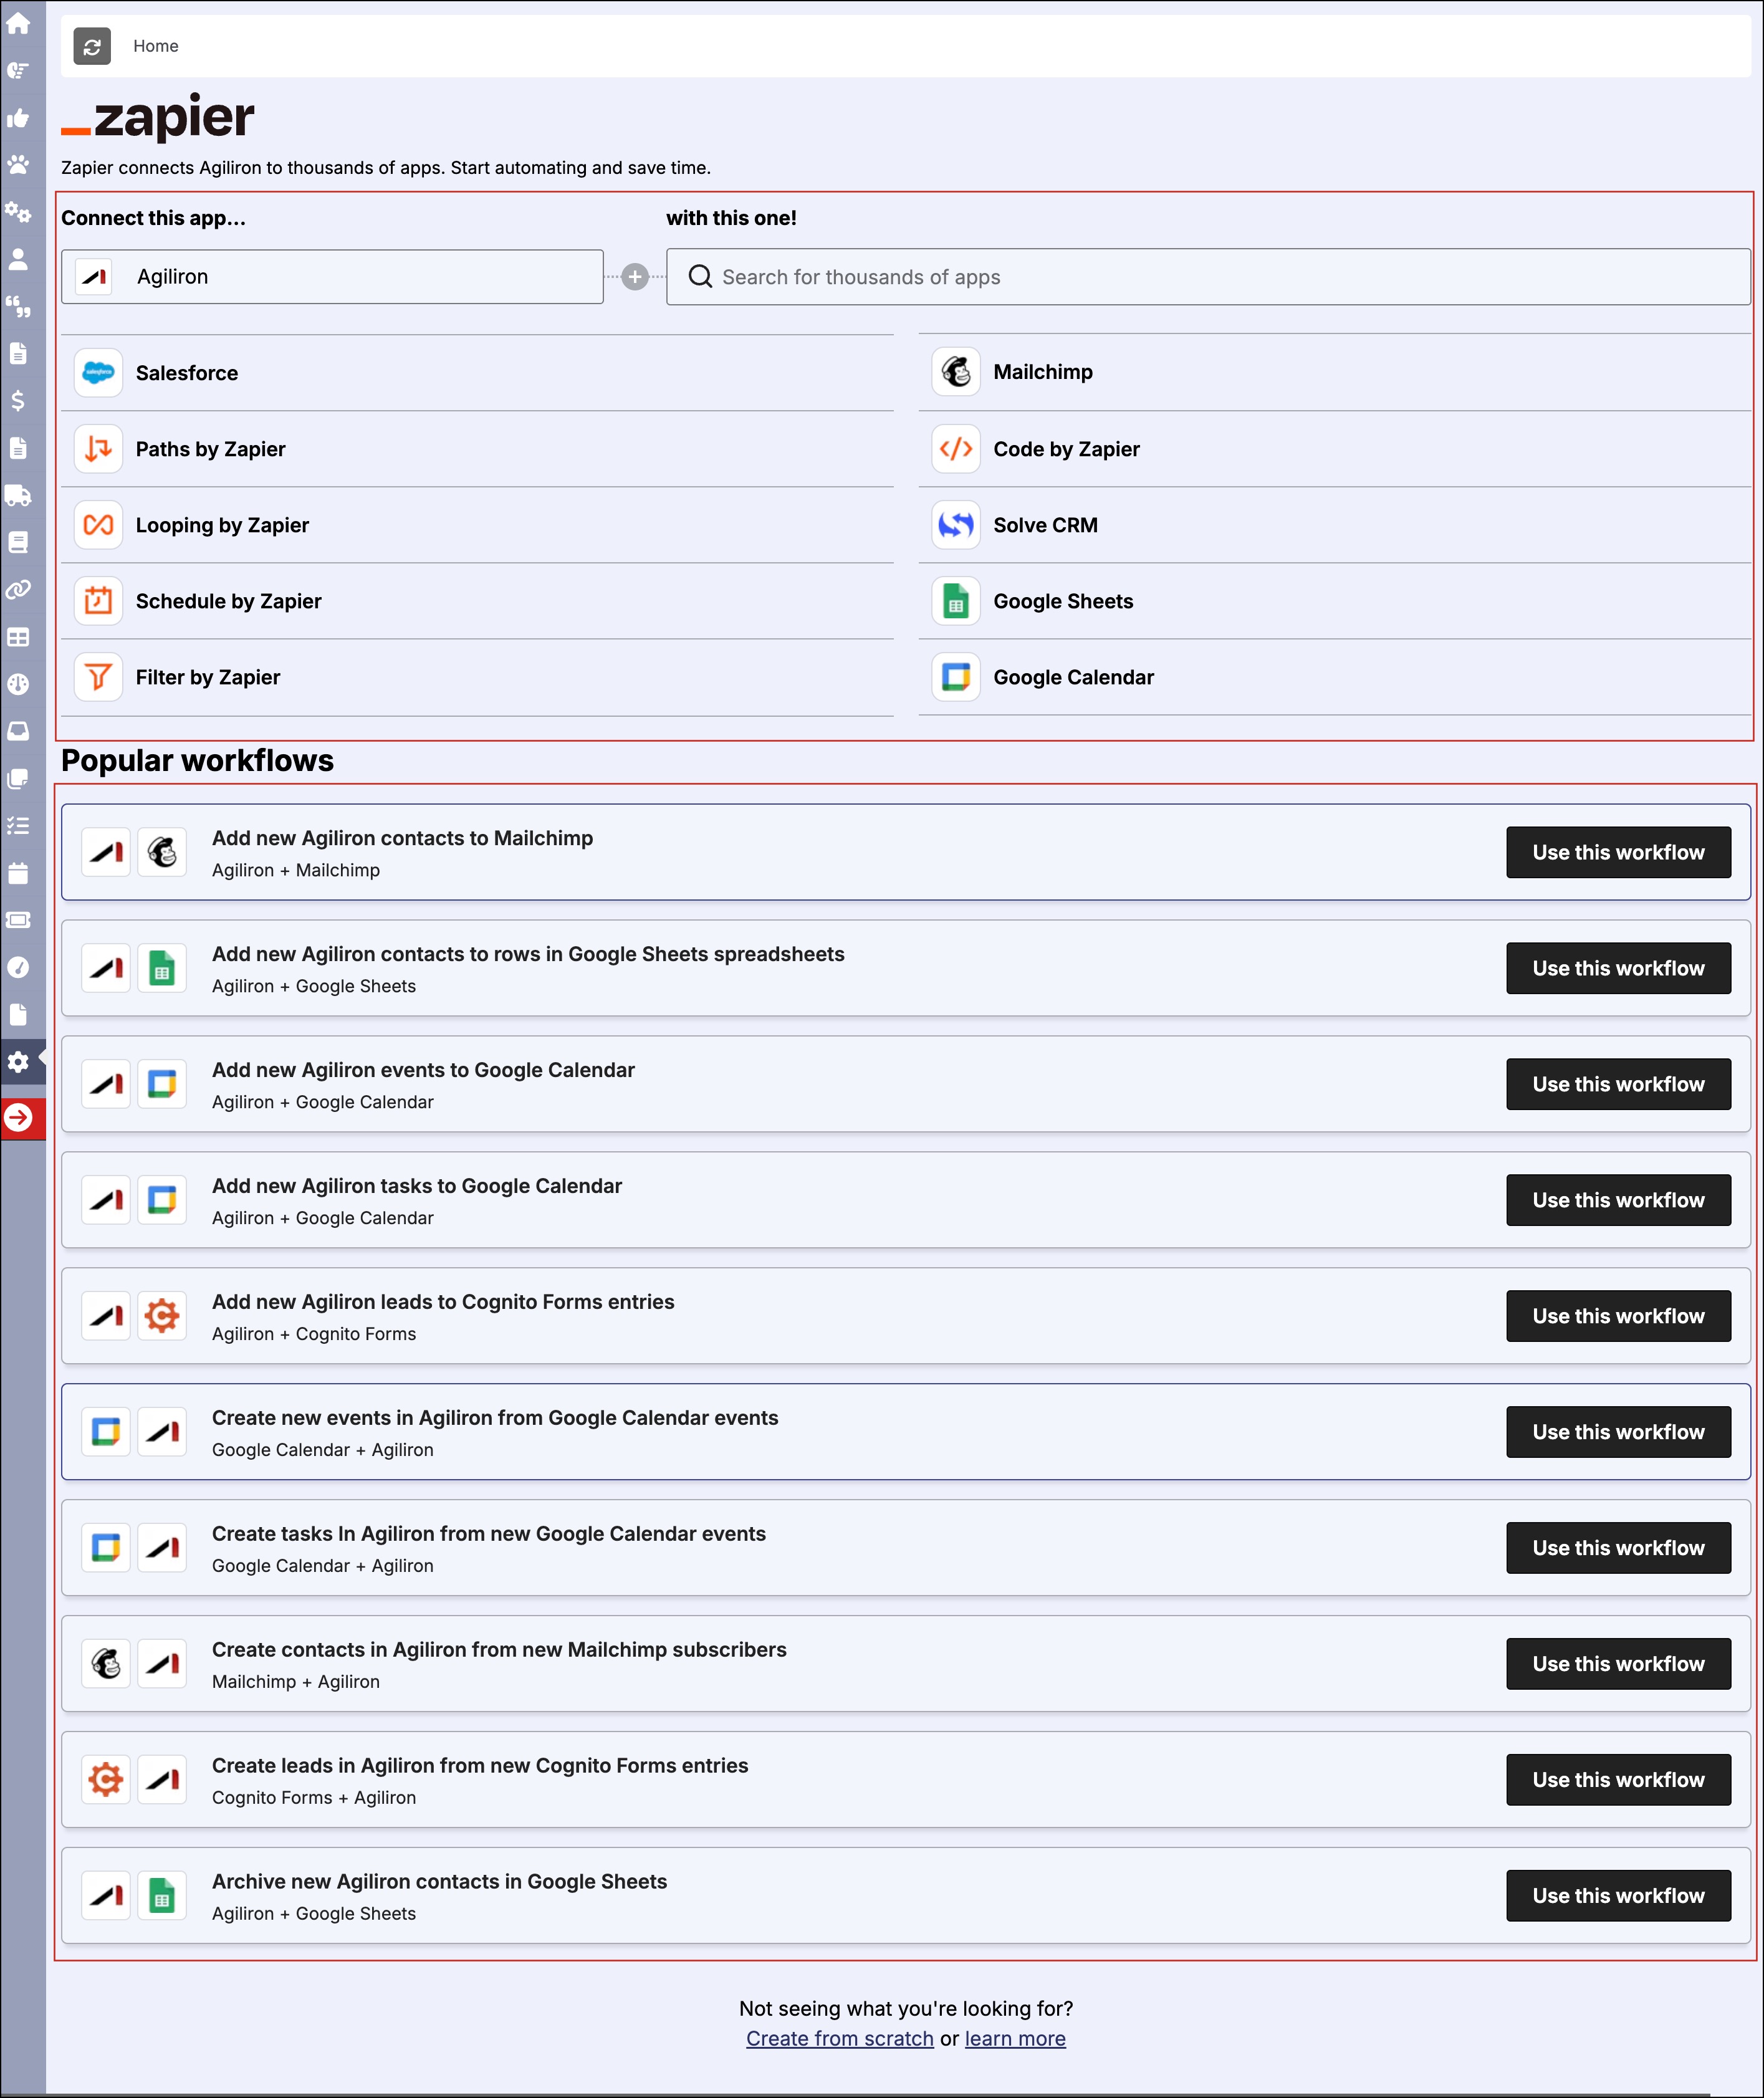Select Filter by Zapier app
The height and width of the screenshot is (2098, 1764).
(x=208, y=677)
